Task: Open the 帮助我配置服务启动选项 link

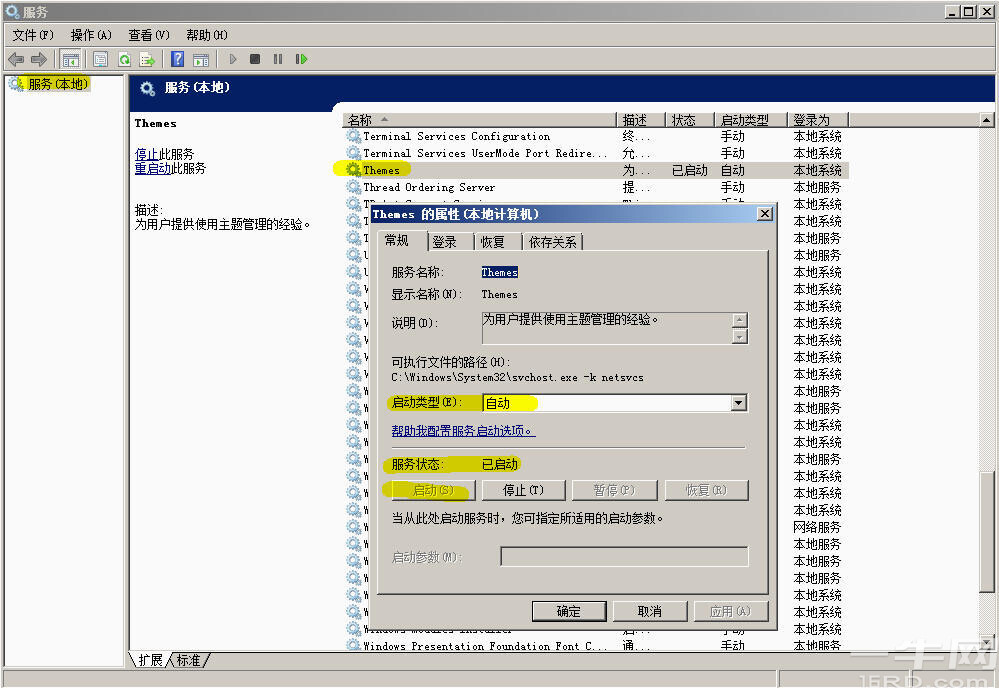Action: coord(462,431)
